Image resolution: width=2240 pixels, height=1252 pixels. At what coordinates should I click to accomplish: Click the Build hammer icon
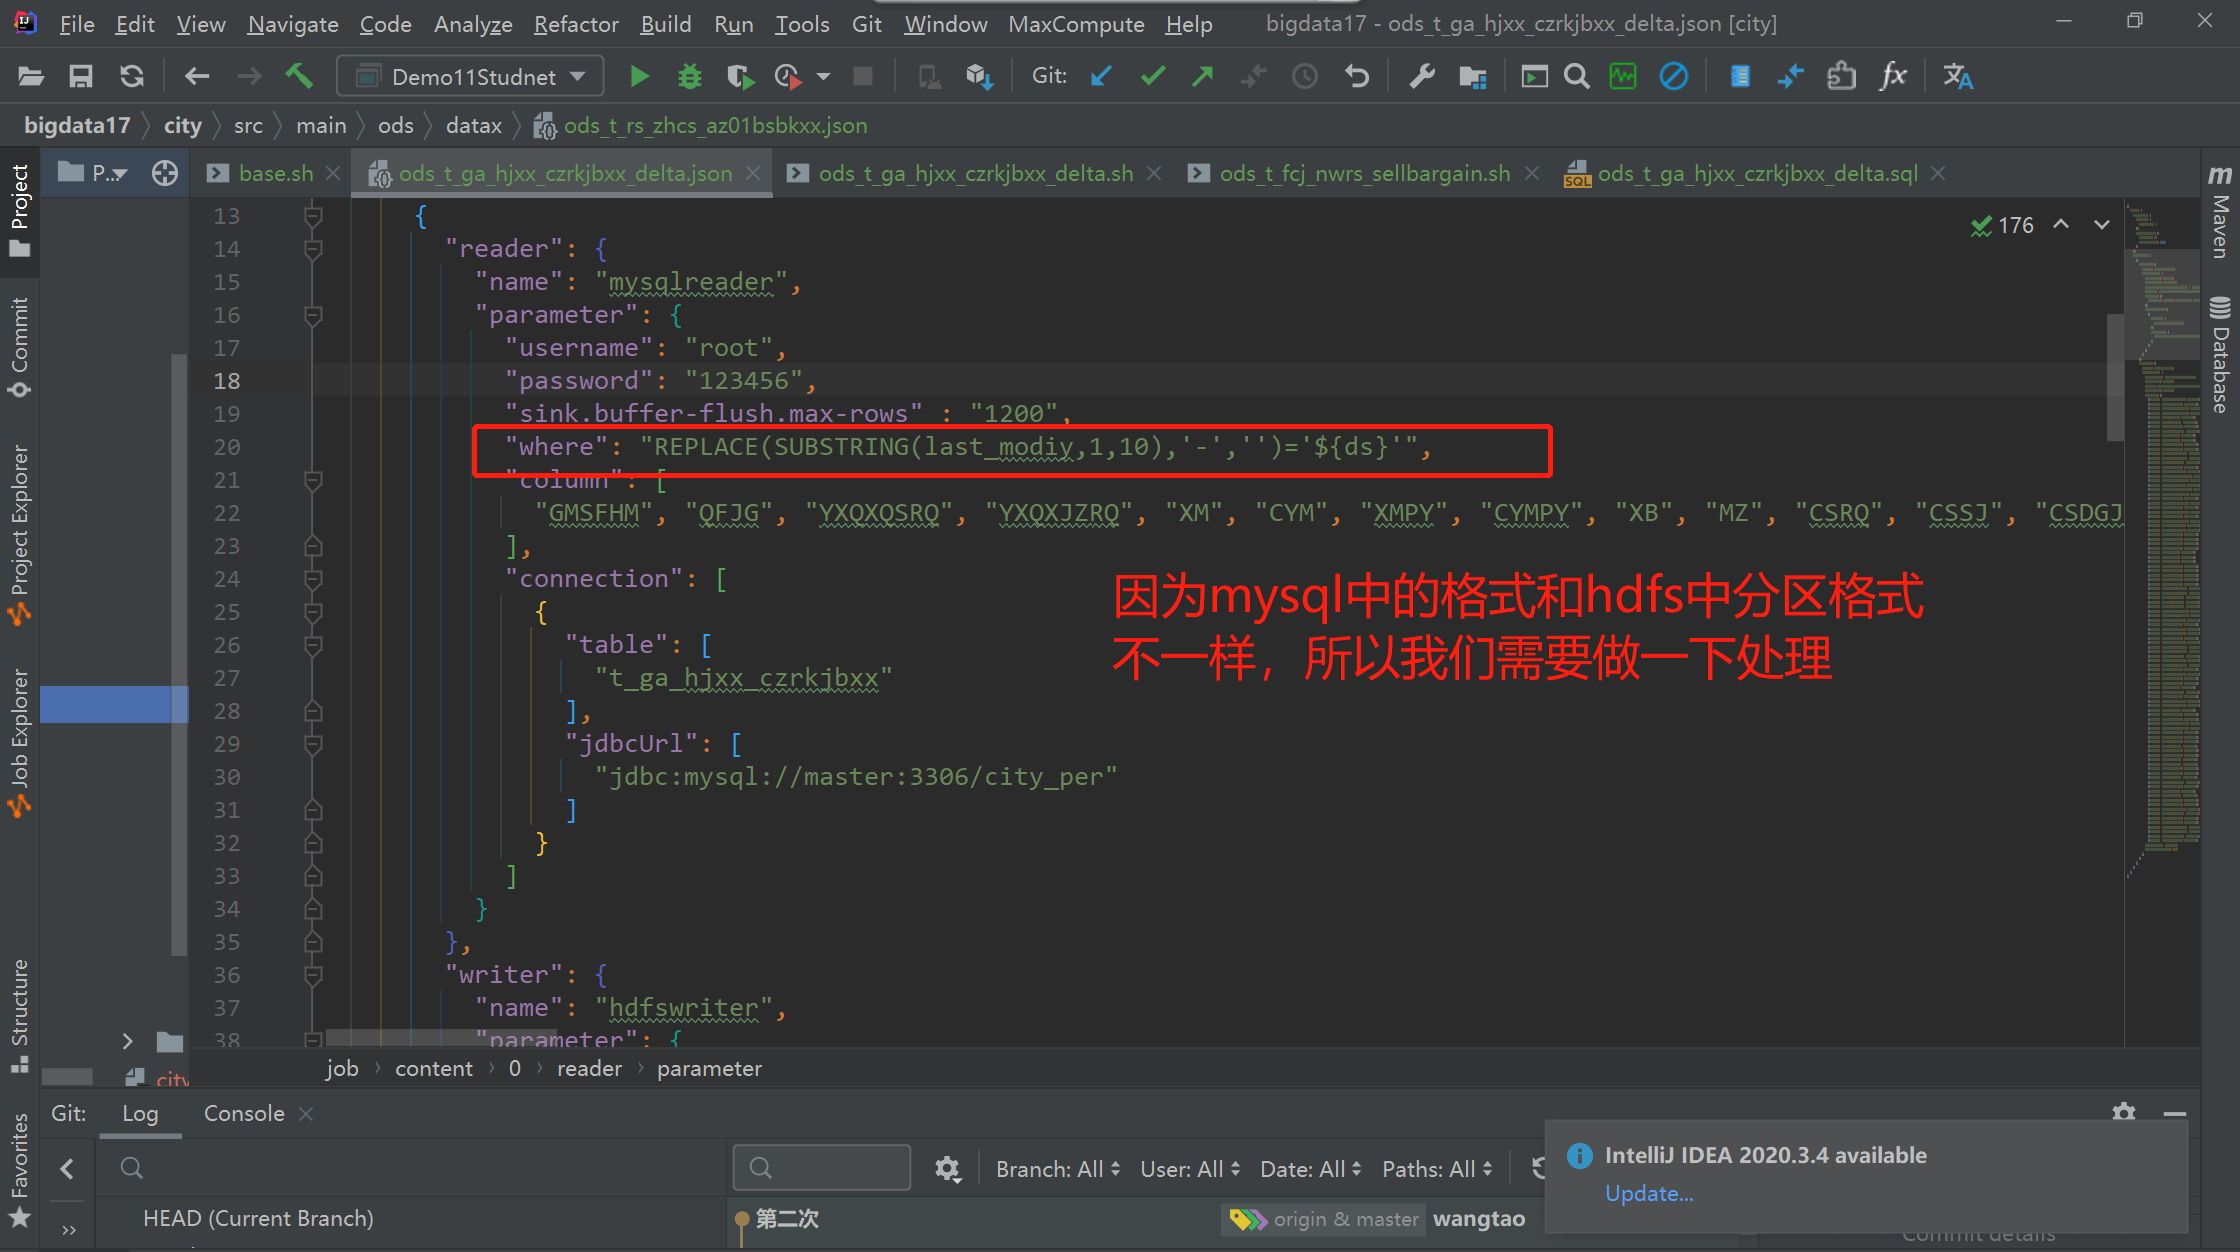[x=298, y=77]
